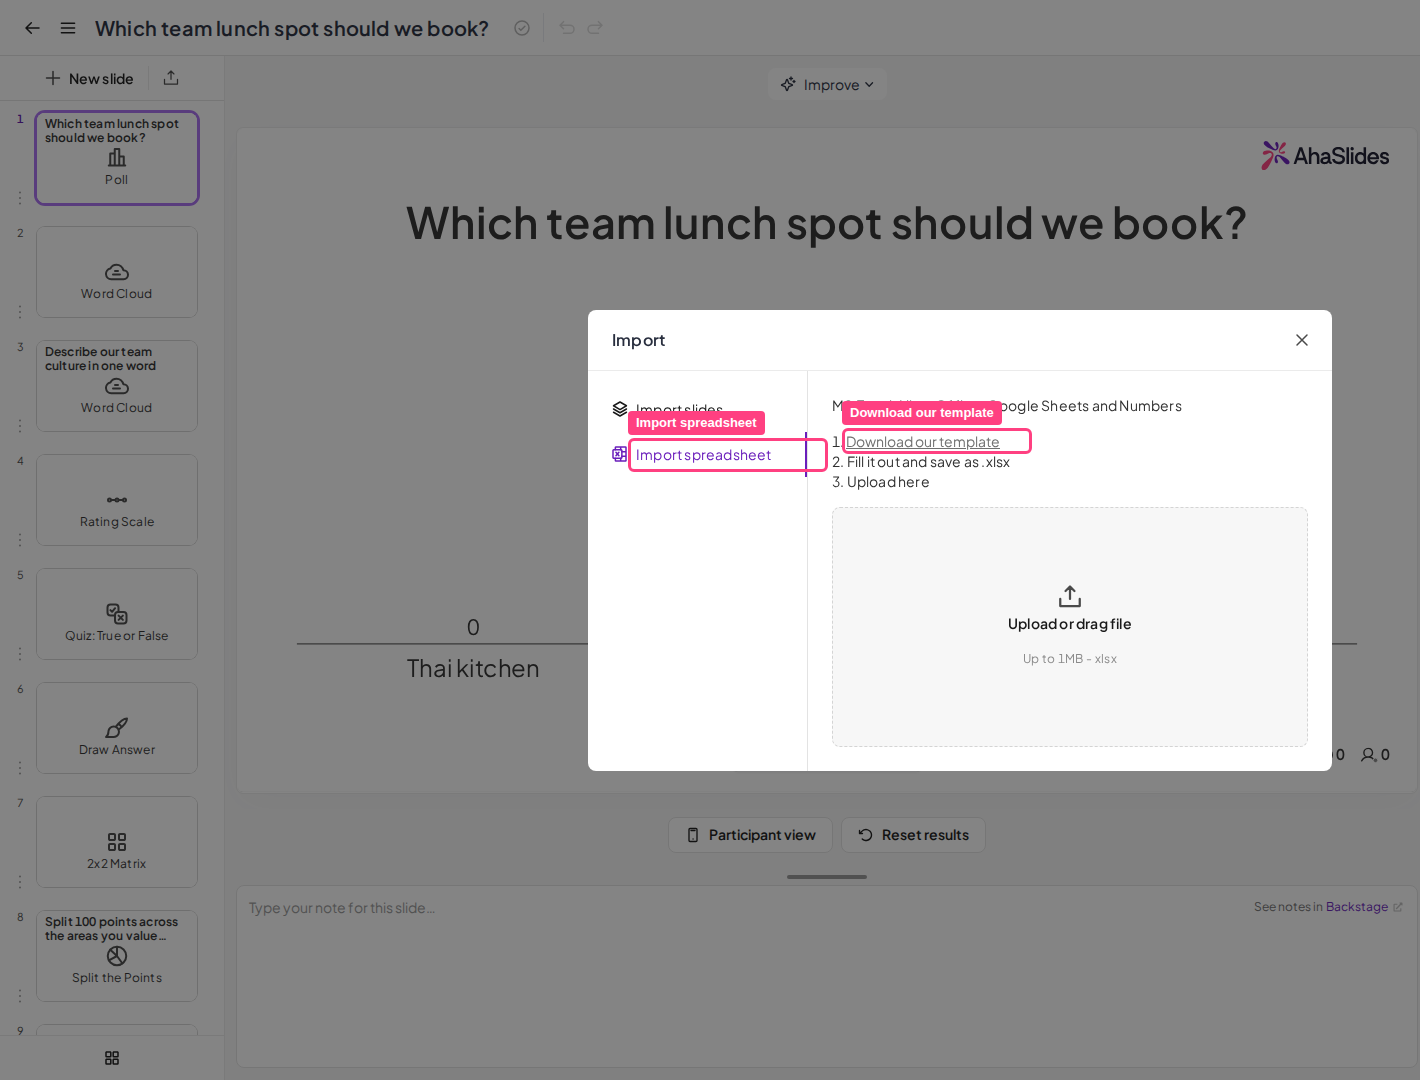The height and width of the screenshot is (1080, 1420).
Task: Click the AhaSlides logo
Action: pyautogui.click(x=1325, y=156)
